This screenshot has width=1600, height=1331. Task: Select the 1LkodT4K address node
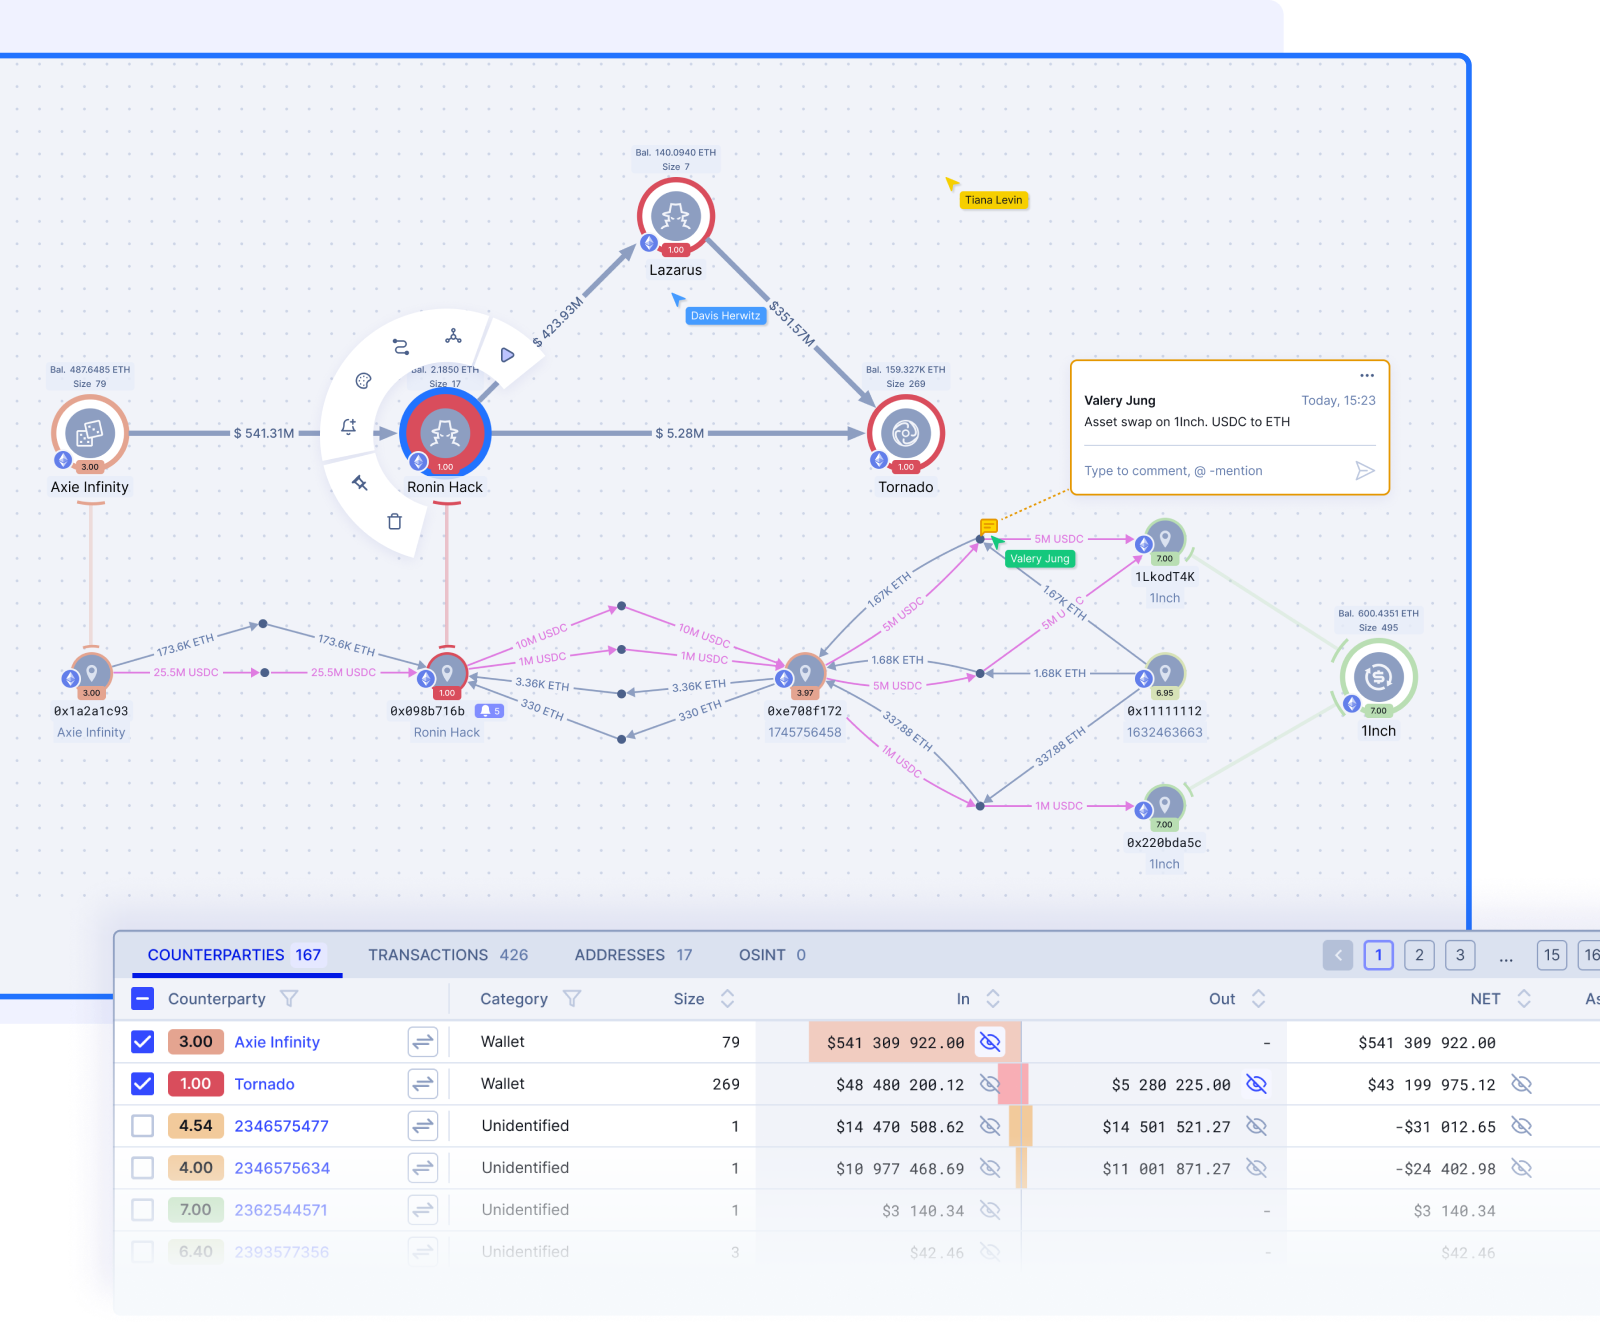pos(1165,540)
